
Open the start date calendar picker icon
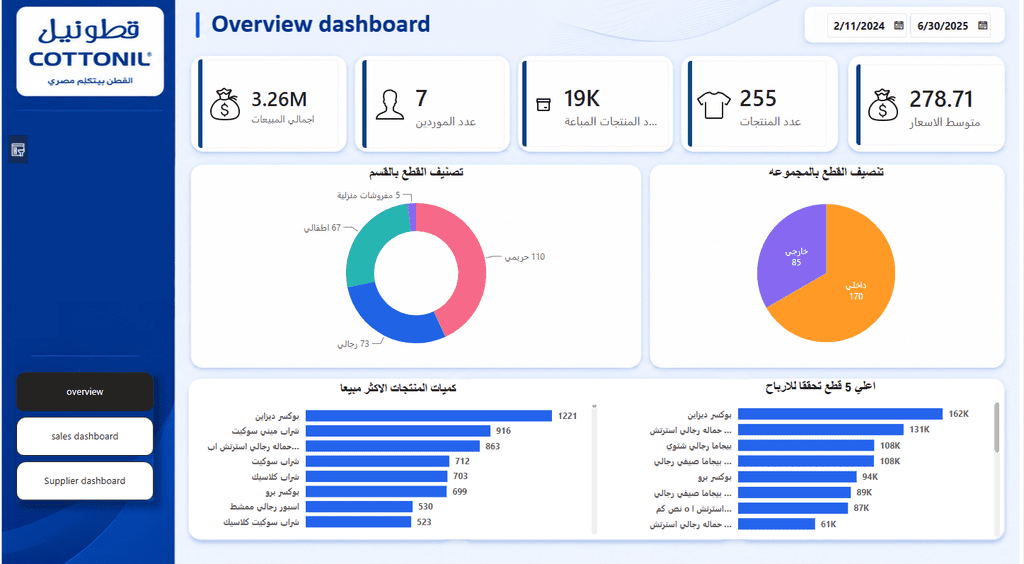[x=899, y=25]
